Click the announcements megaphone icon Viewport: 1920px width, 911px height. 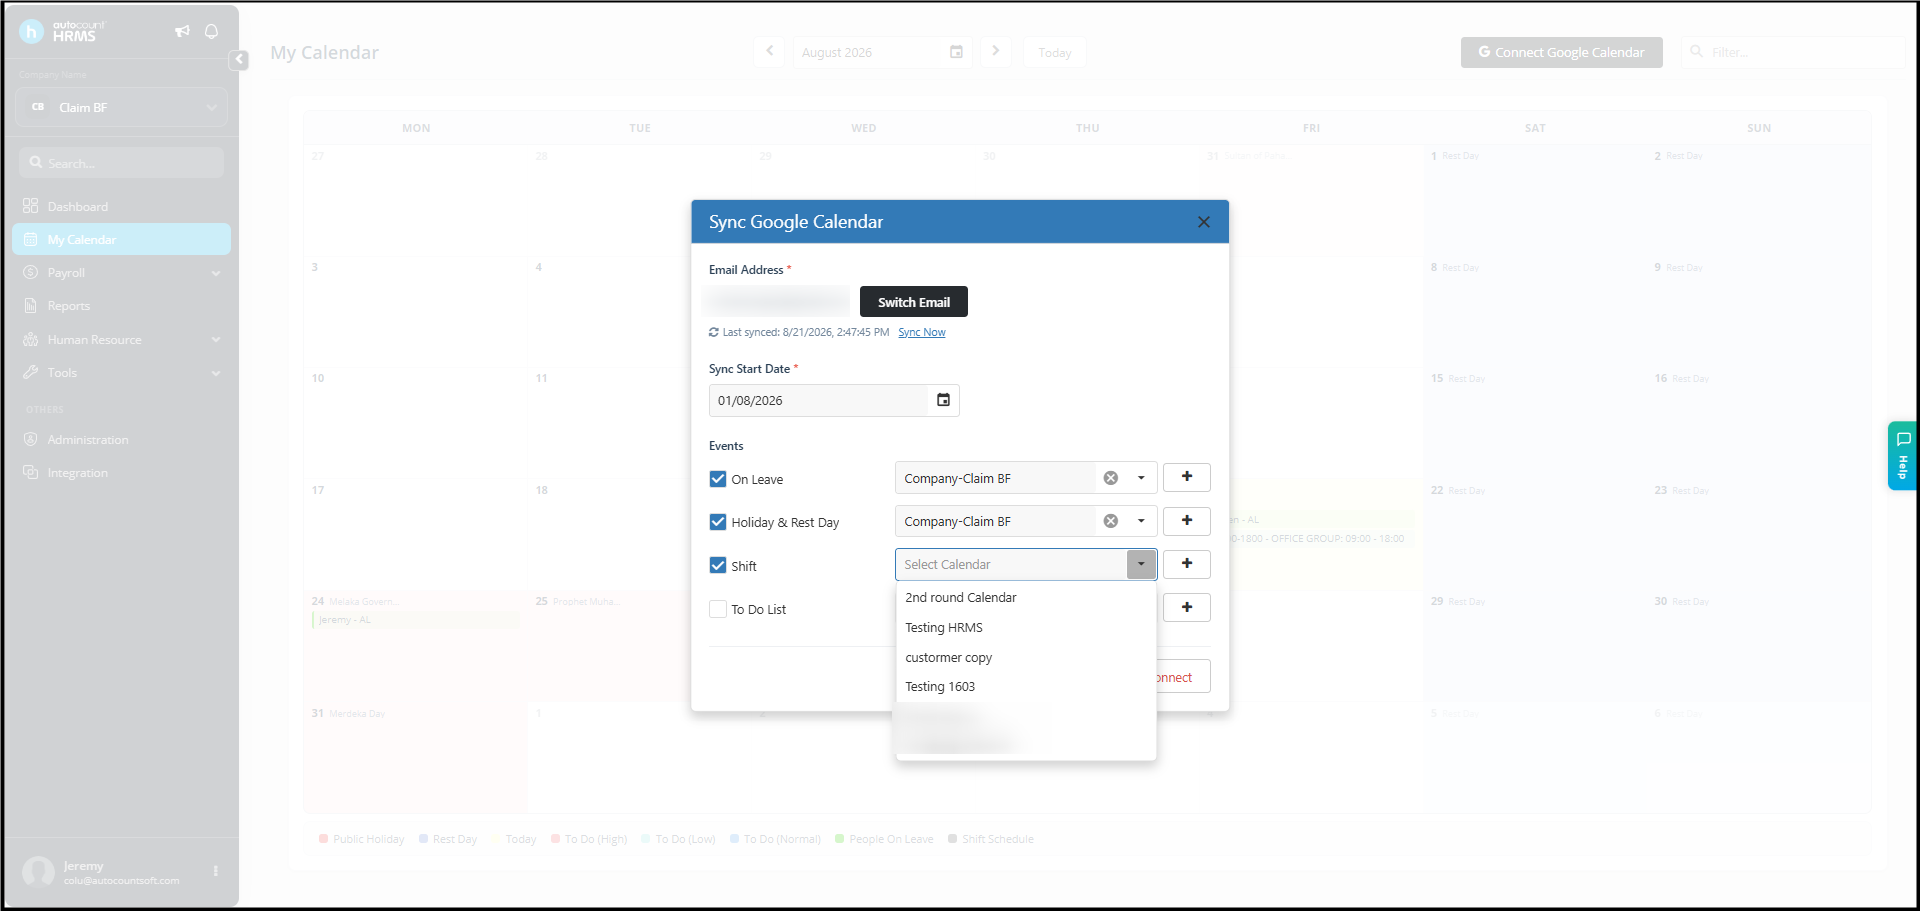pyautogui.click(x=182, y=31)
